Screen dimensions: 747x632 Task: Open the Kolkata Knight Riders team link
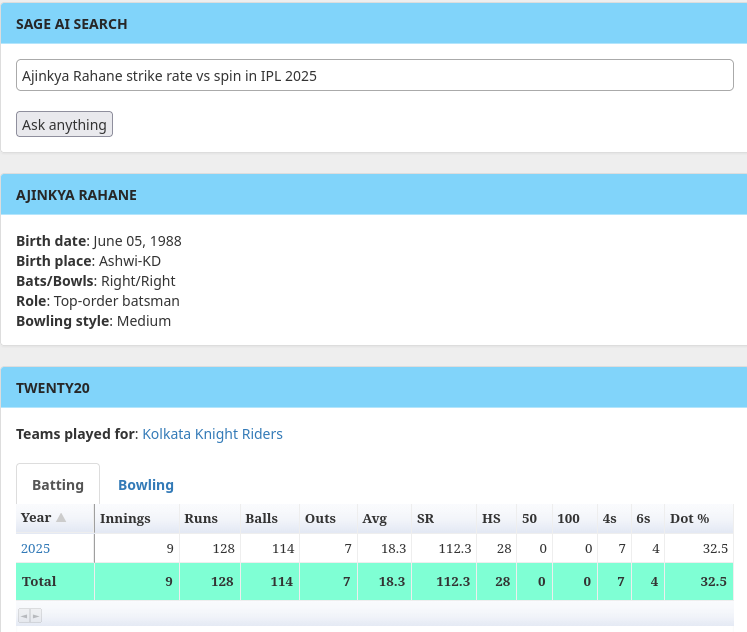tap(212, 434)
